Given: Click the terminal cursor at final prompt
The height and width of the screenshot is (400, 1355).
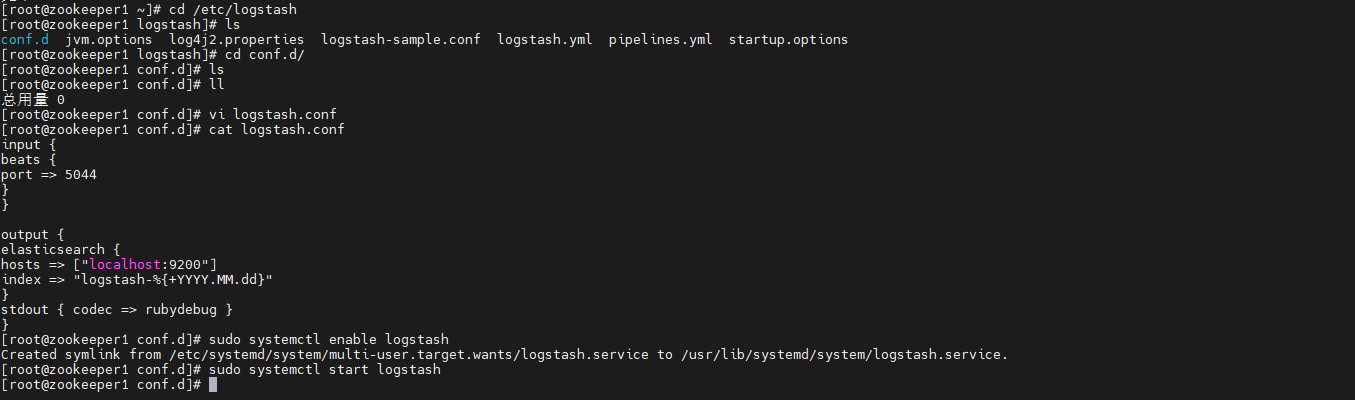Looking at the screenshot, I should [x=213, y=385].
